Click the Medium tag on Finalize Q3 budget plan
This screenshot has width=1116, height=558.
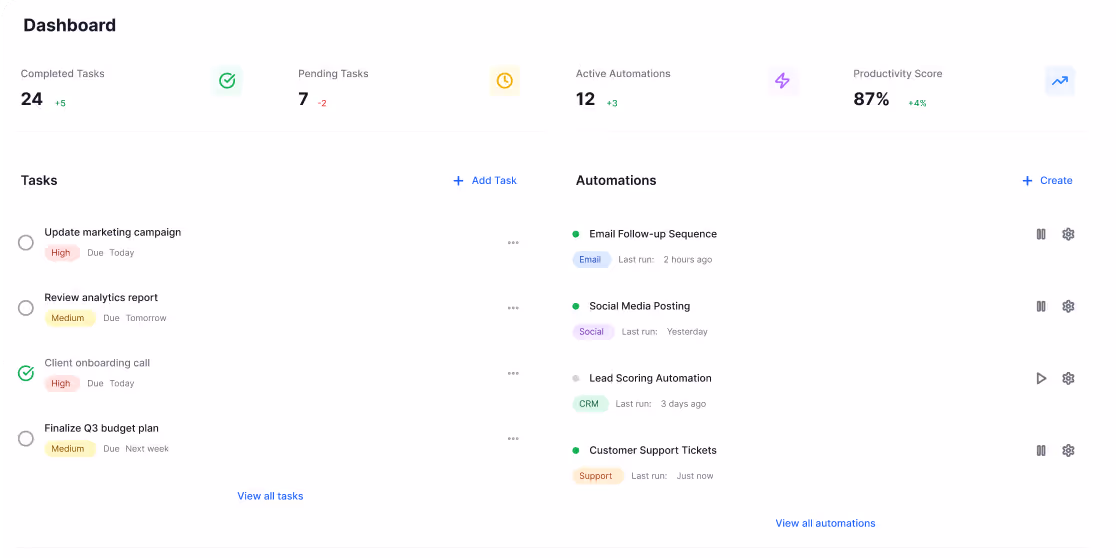pyautogui.click(x=69, y=449)
